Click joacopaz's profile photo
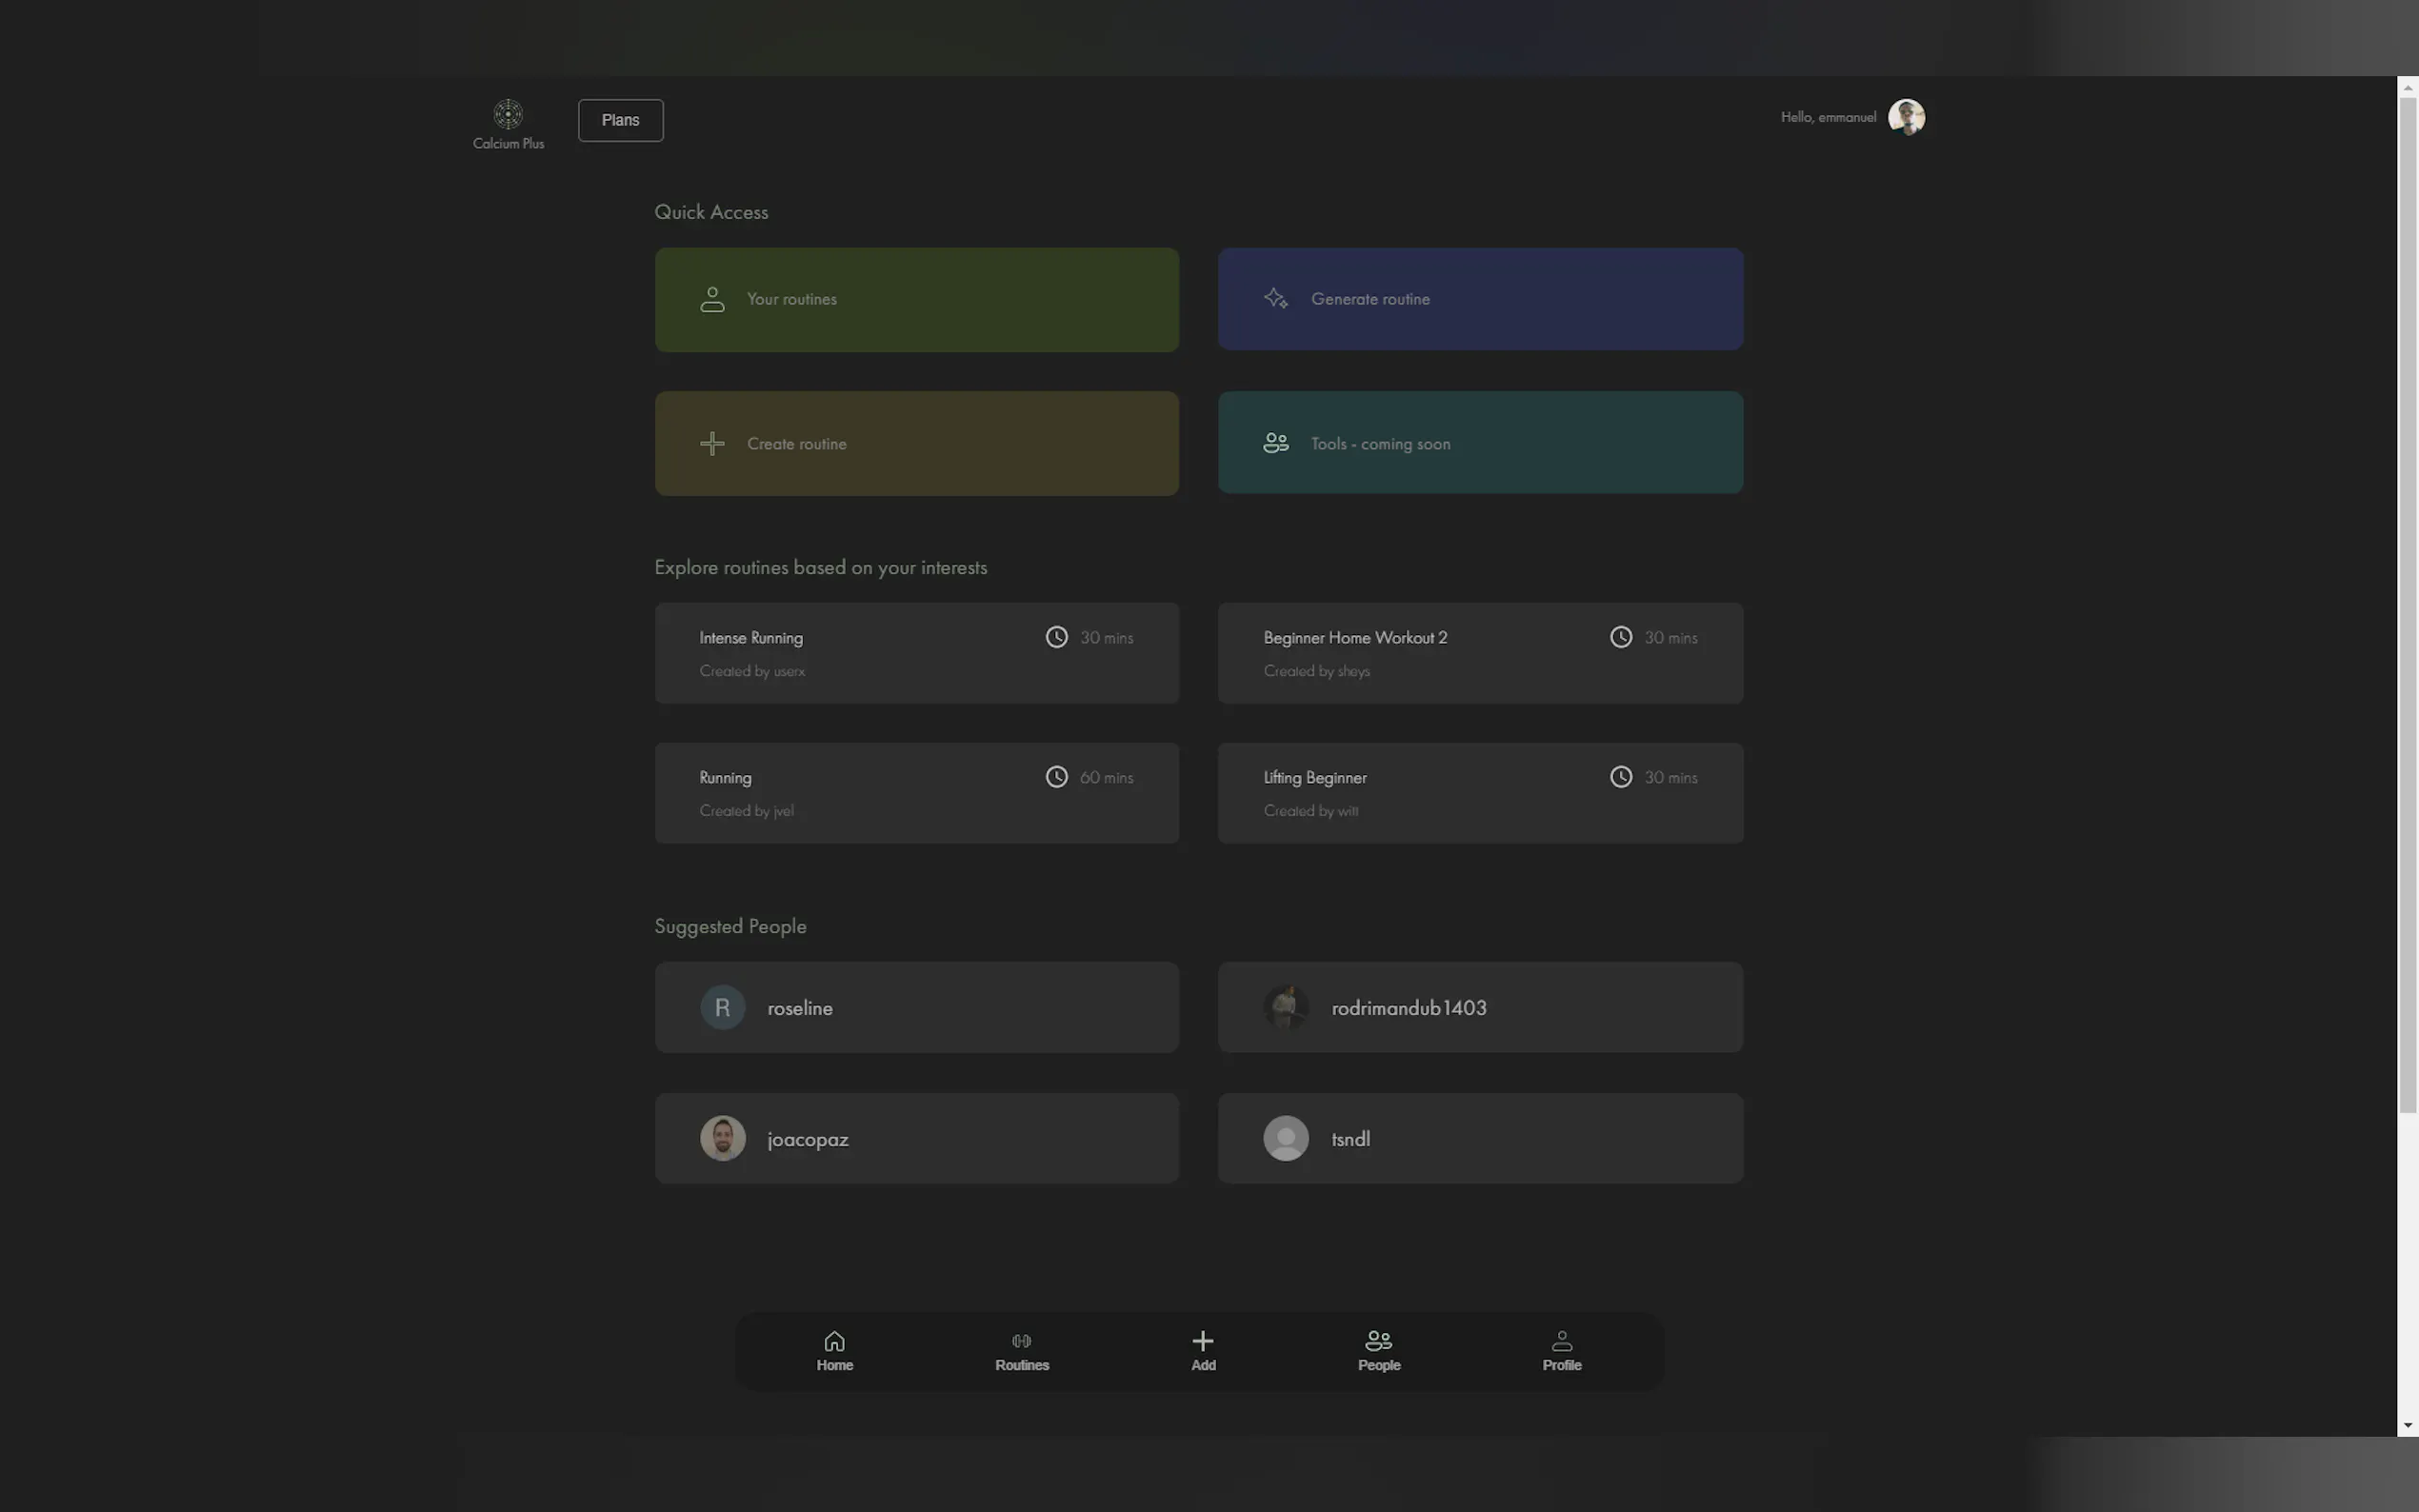The width and height of the screenshot is (2419, 1512). 722,1138
